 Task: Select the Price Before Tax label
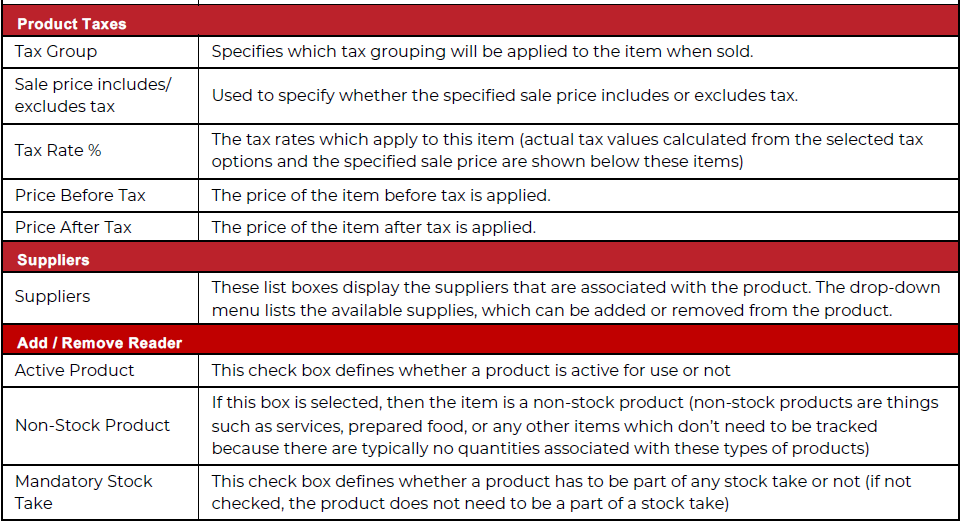[80, 195]
